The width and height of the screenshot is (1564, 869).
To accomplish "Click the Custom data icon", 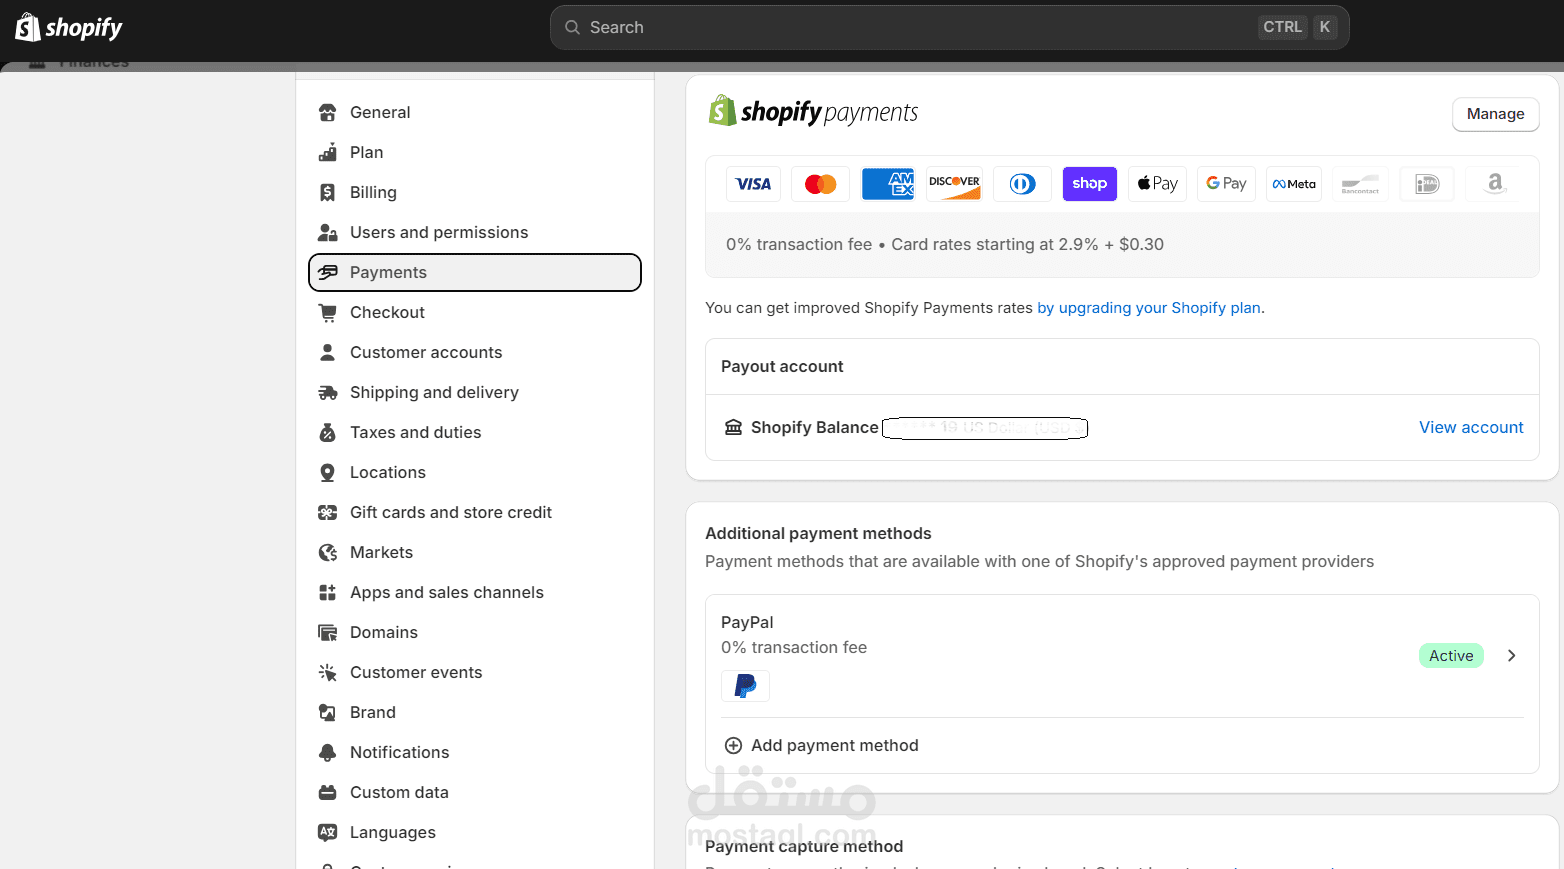I will [x=327, y=792].
